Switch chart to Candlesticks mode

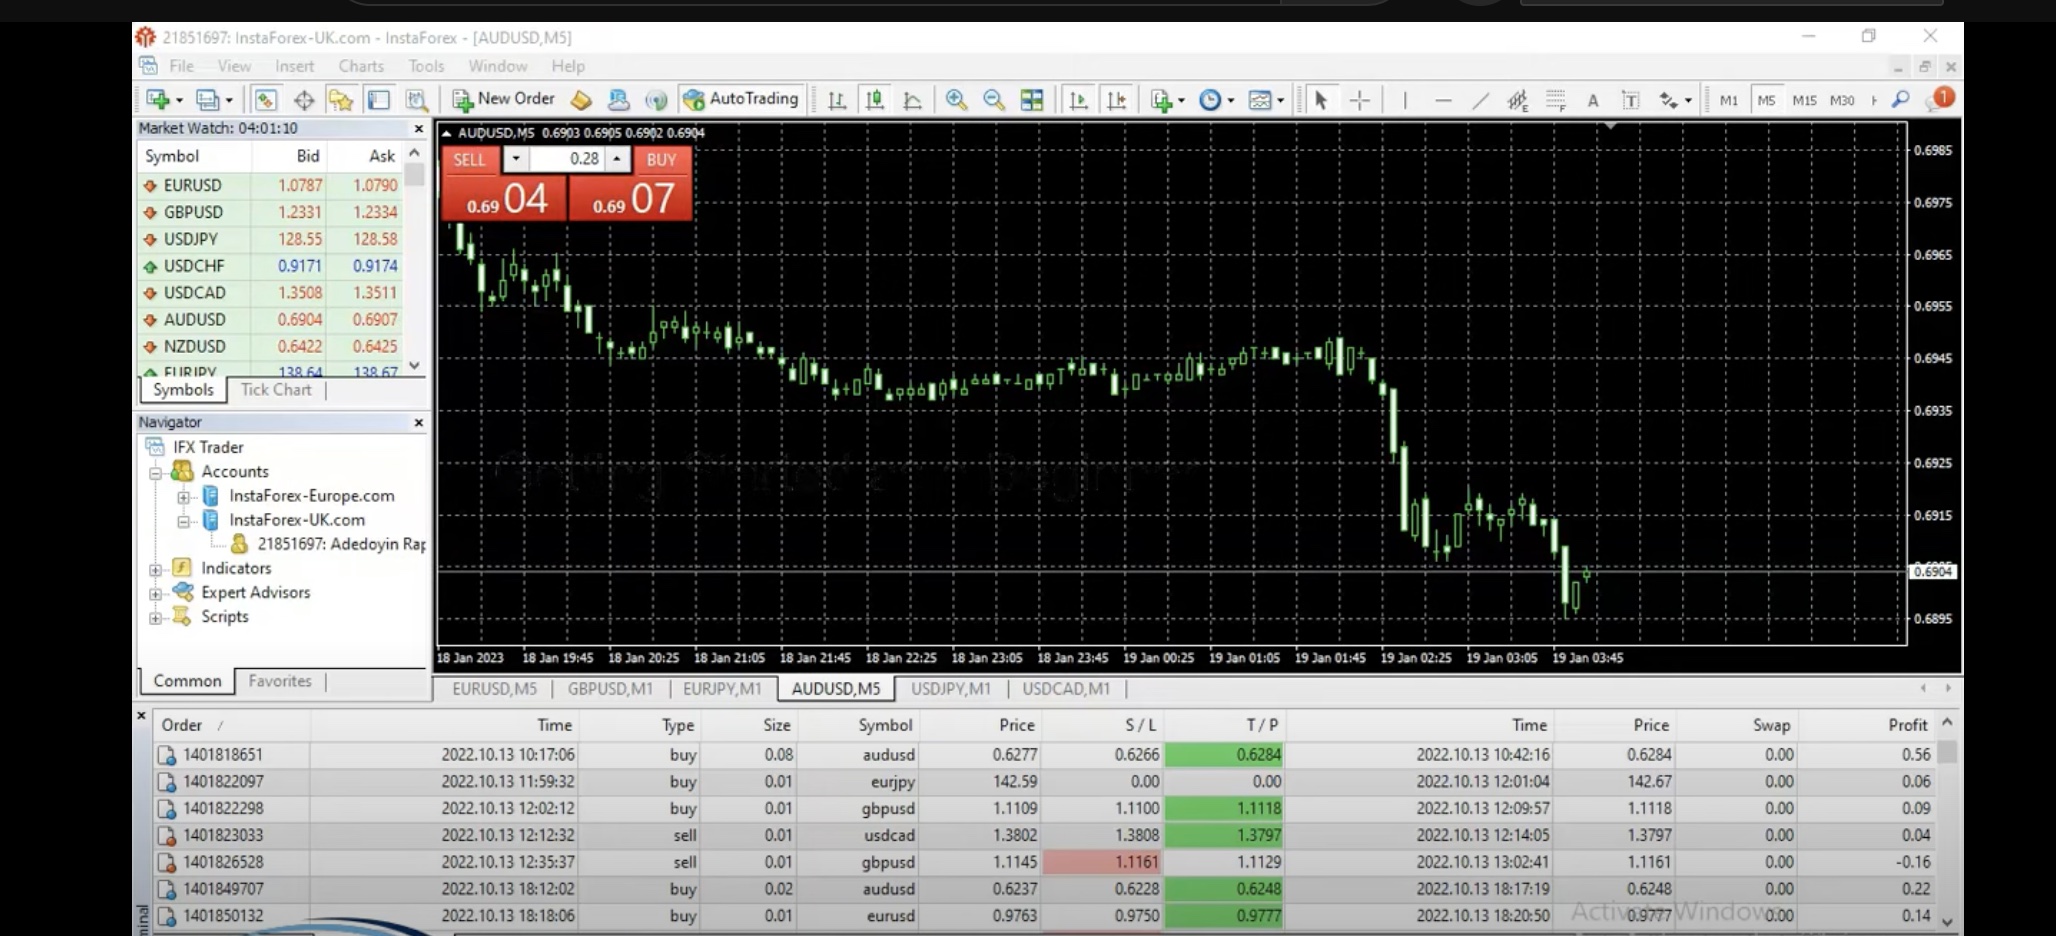(875, 100)
